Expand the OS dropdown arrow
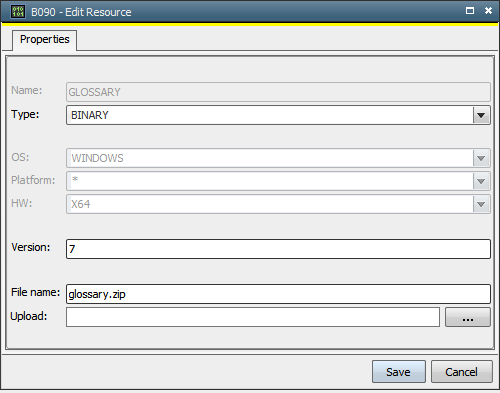 pyautogui.click(x=481, y=158)
